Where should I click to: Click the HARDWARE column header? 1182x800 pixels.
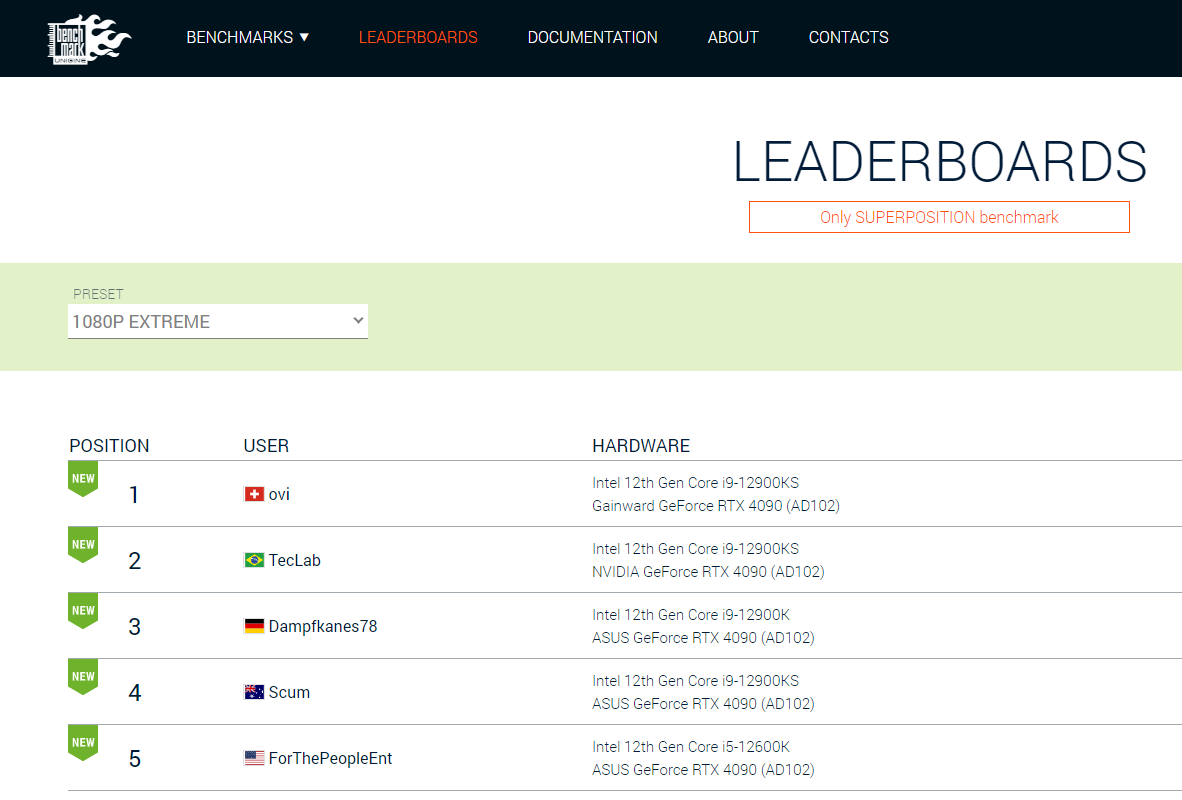(x=641, y=446)
